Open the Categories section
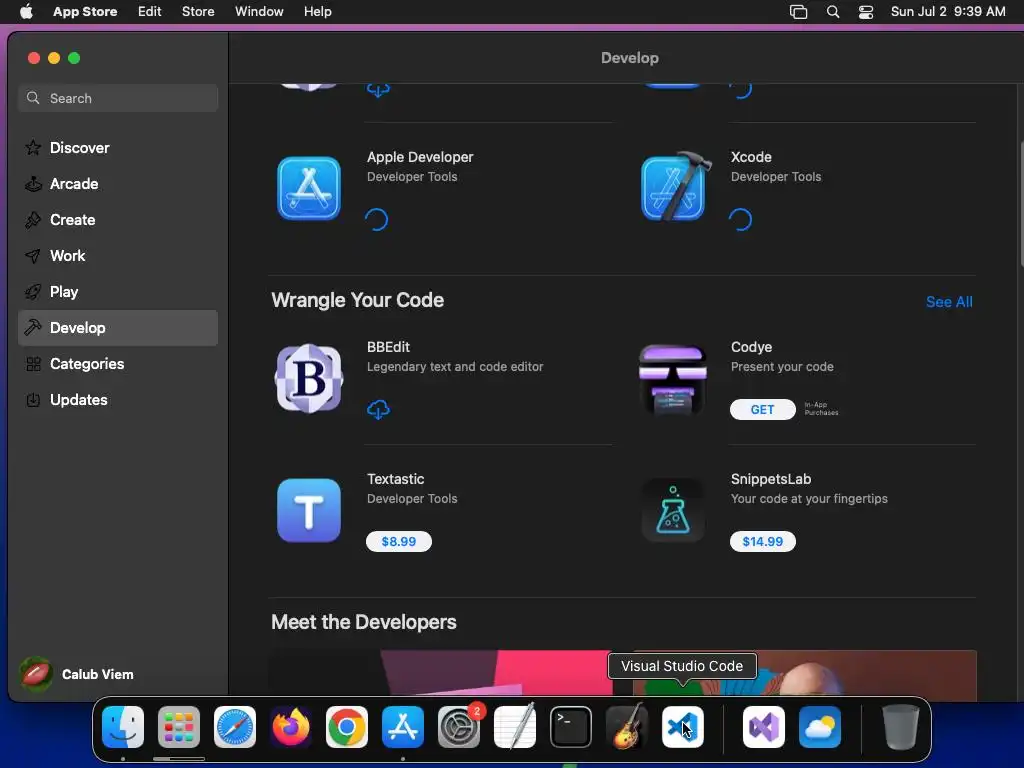1024x768 pixels. pyautogui.click(x=118, y=364)
